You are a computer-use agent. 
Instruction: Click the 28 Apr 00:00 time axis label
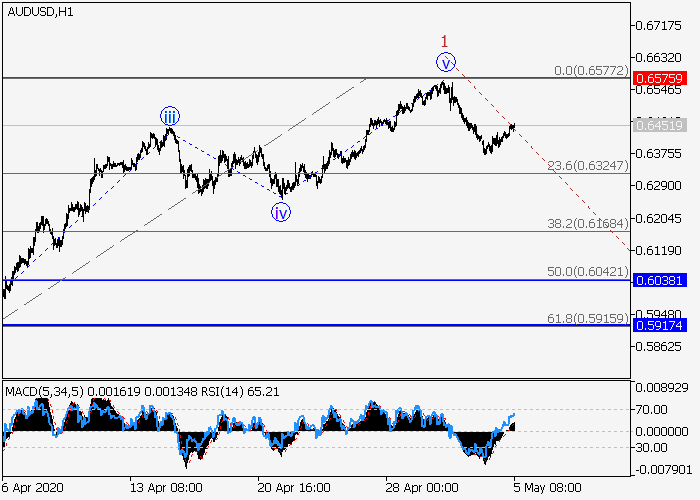422,489
